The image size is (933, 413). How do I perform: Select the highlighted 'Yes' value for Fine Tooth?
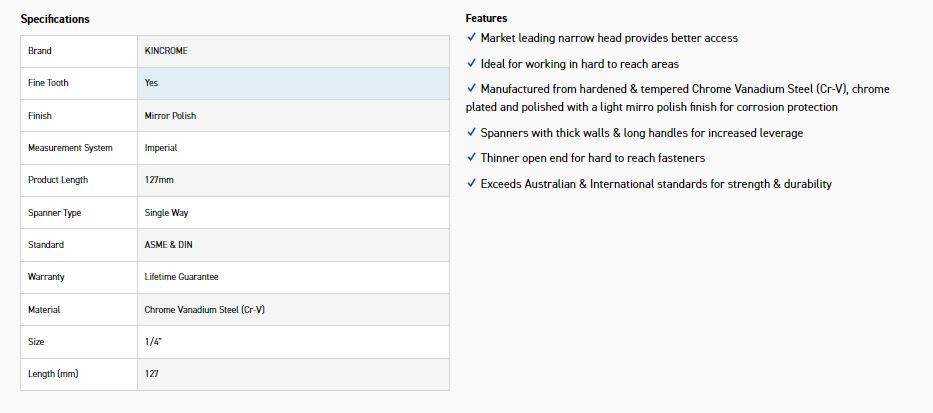pyautogui.click(x=151, y=83)
